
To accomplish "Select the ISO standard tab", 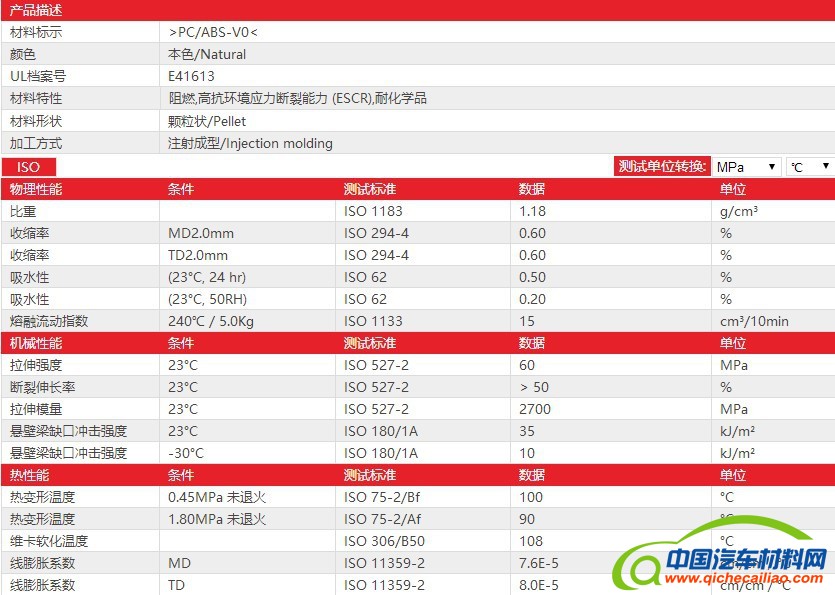I will tap(28, 167).
